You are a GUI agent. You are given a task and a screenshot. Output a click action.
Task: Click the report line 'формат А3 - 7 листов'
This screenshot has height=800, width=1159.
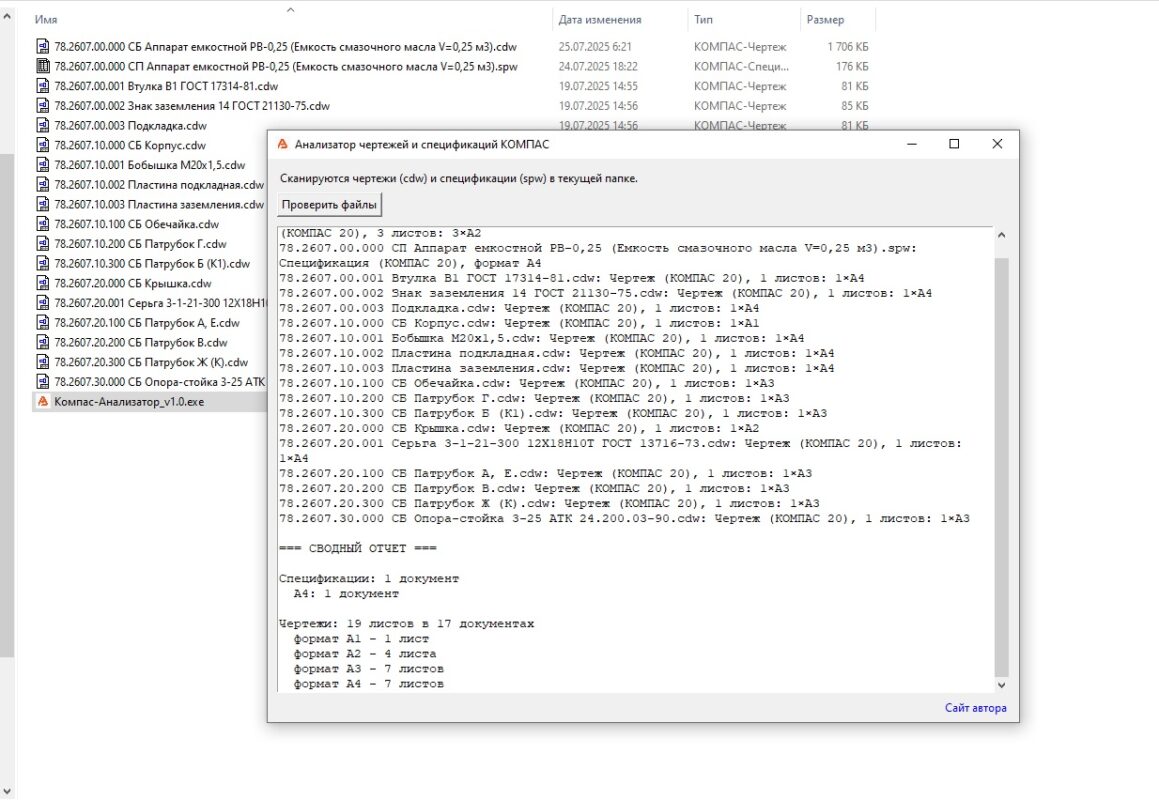click(369, 668)
